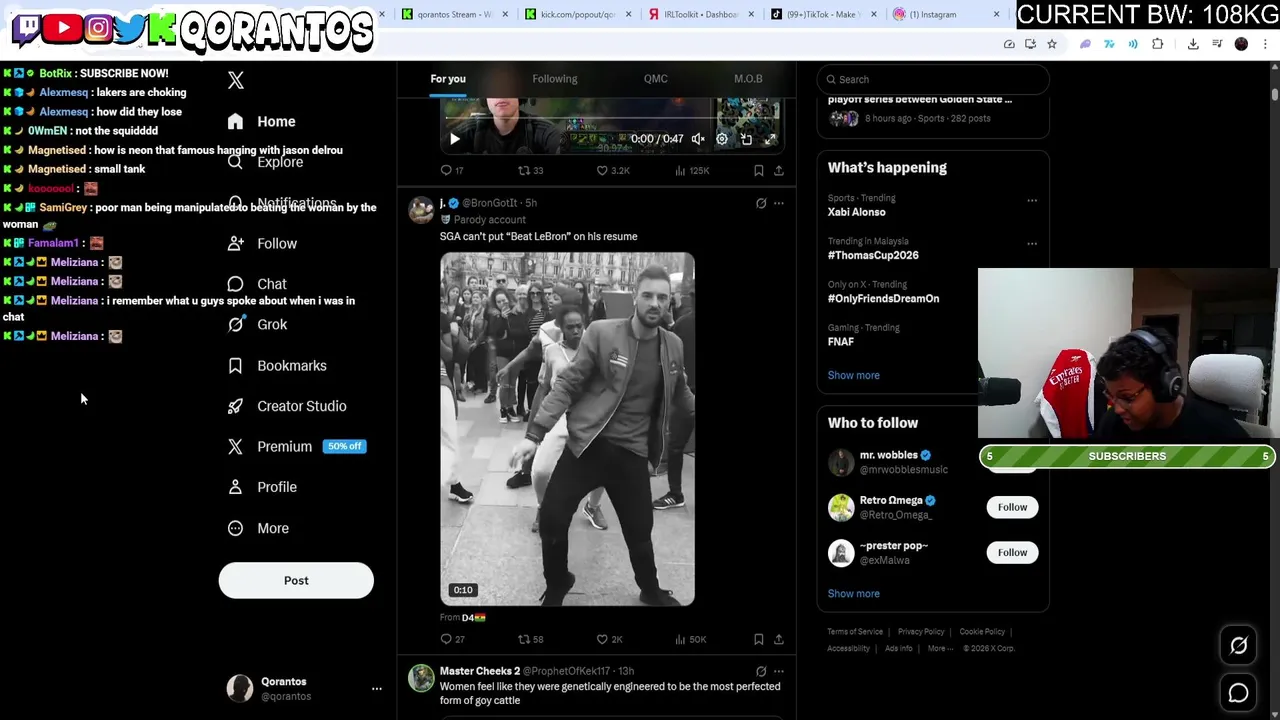Share the top video post
Viewport: 1280px width, 720px height.
(779, 171)
